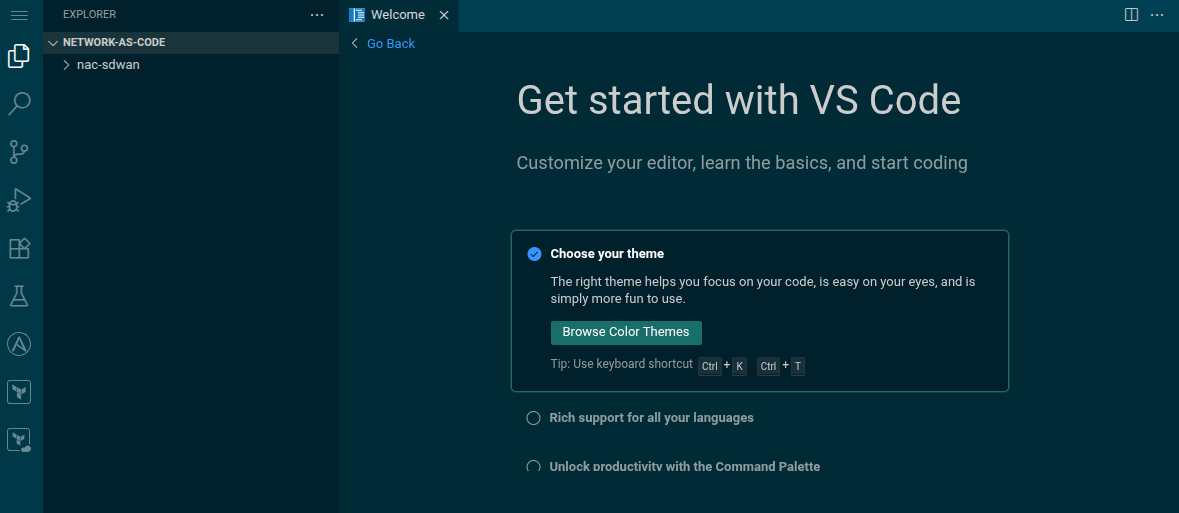Click the Get started with VS Code heading
The width and height of the screenshot is (1179, 513).
tap(739, 99)
